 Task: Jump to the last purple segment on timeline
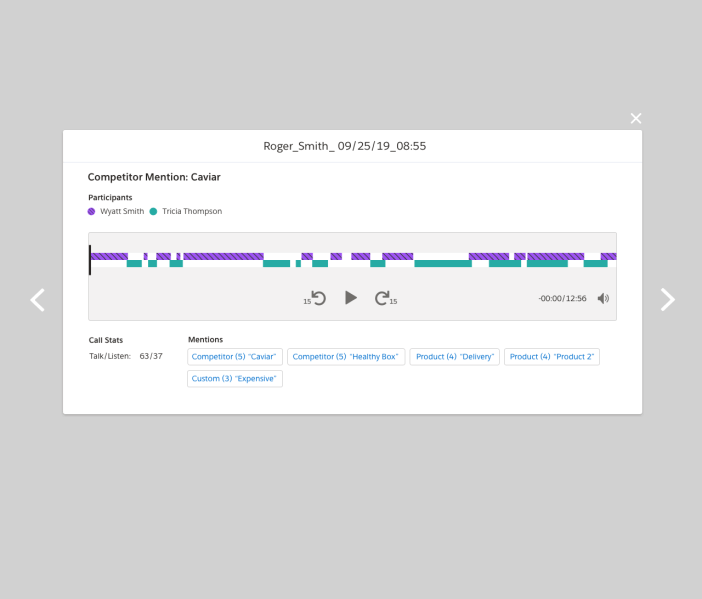(x=608, y=256)
